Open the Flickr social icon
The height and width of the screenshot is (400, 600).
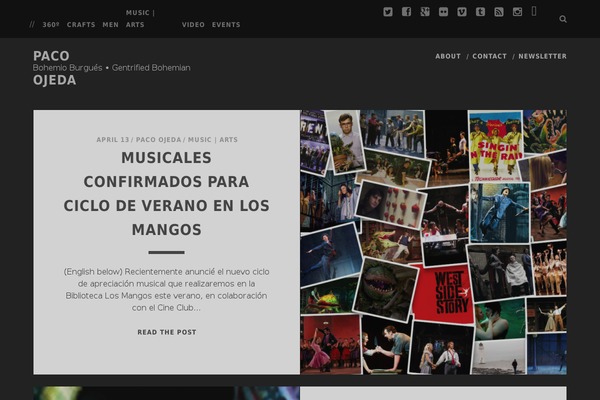(443, 12)
